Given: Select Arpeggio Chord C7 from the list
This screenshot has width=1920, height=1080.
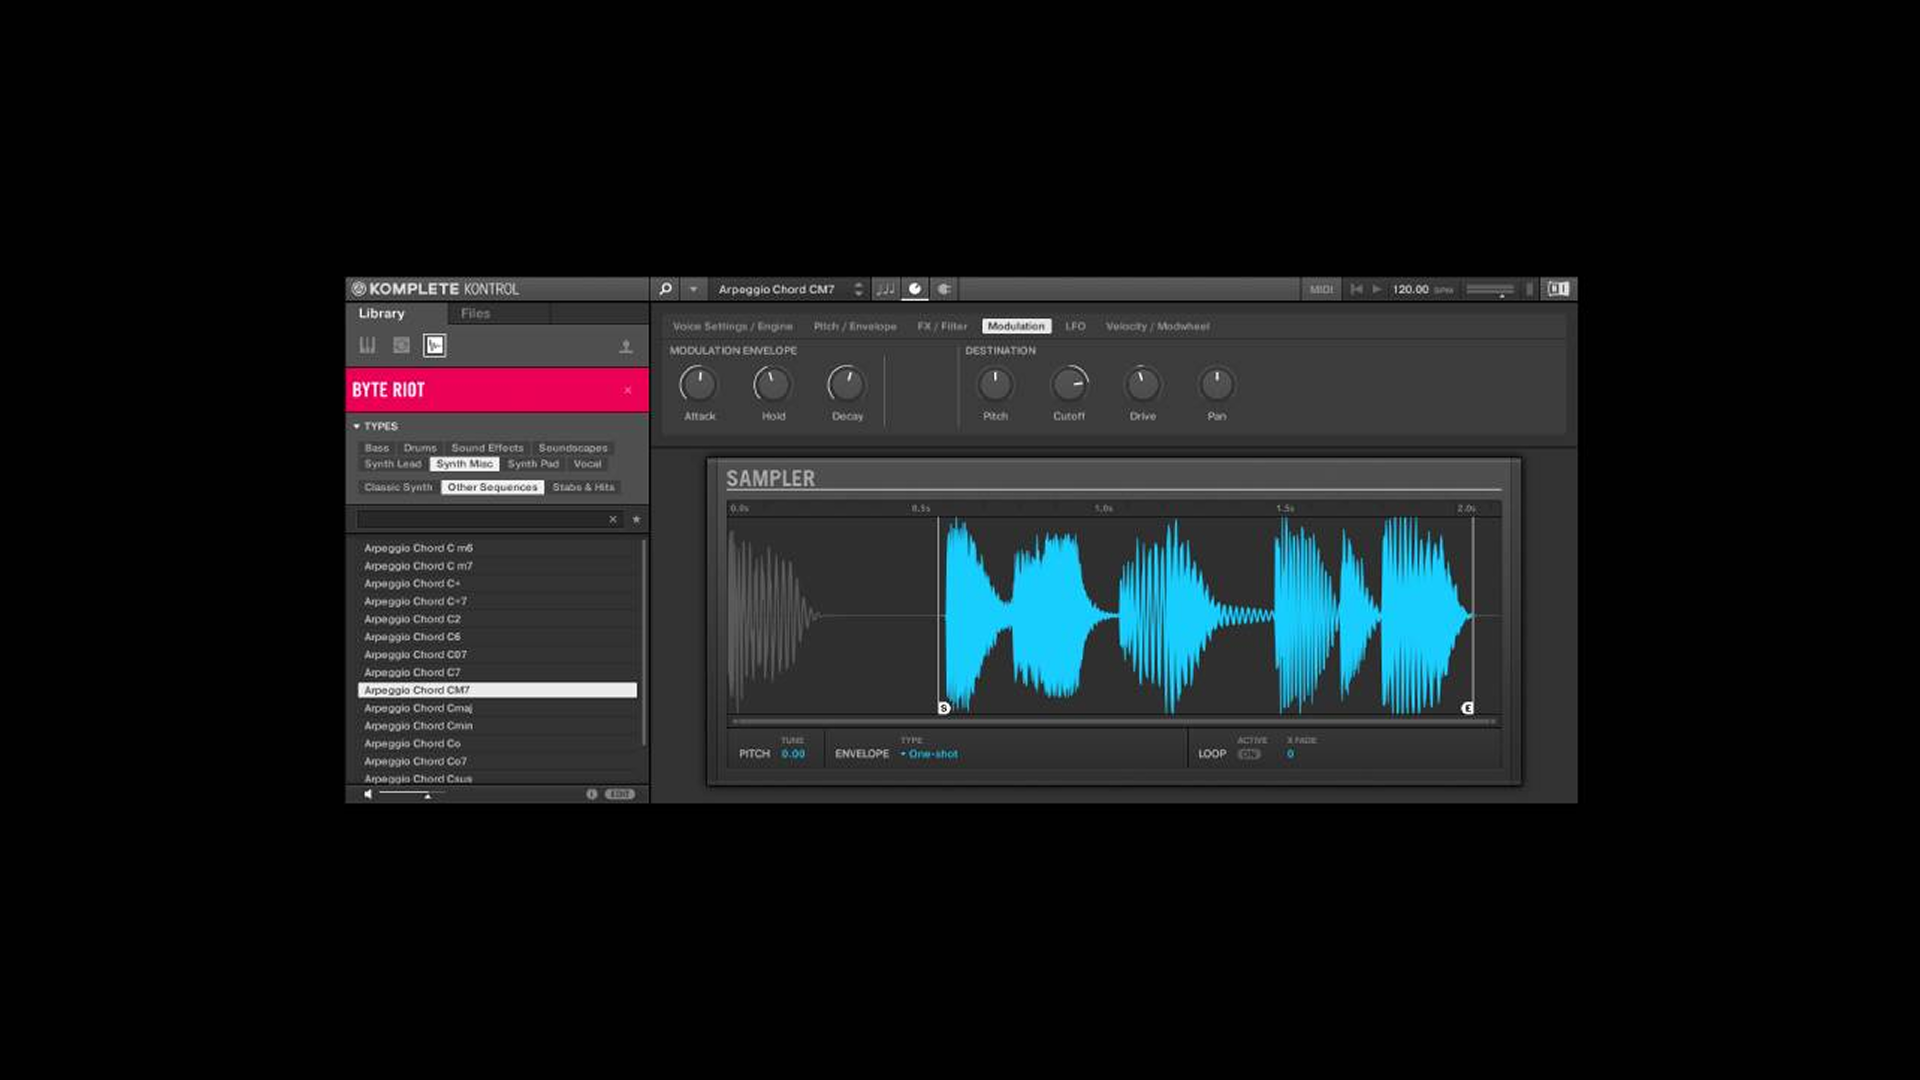Looking at the screenshot, I should coord(413,672).
